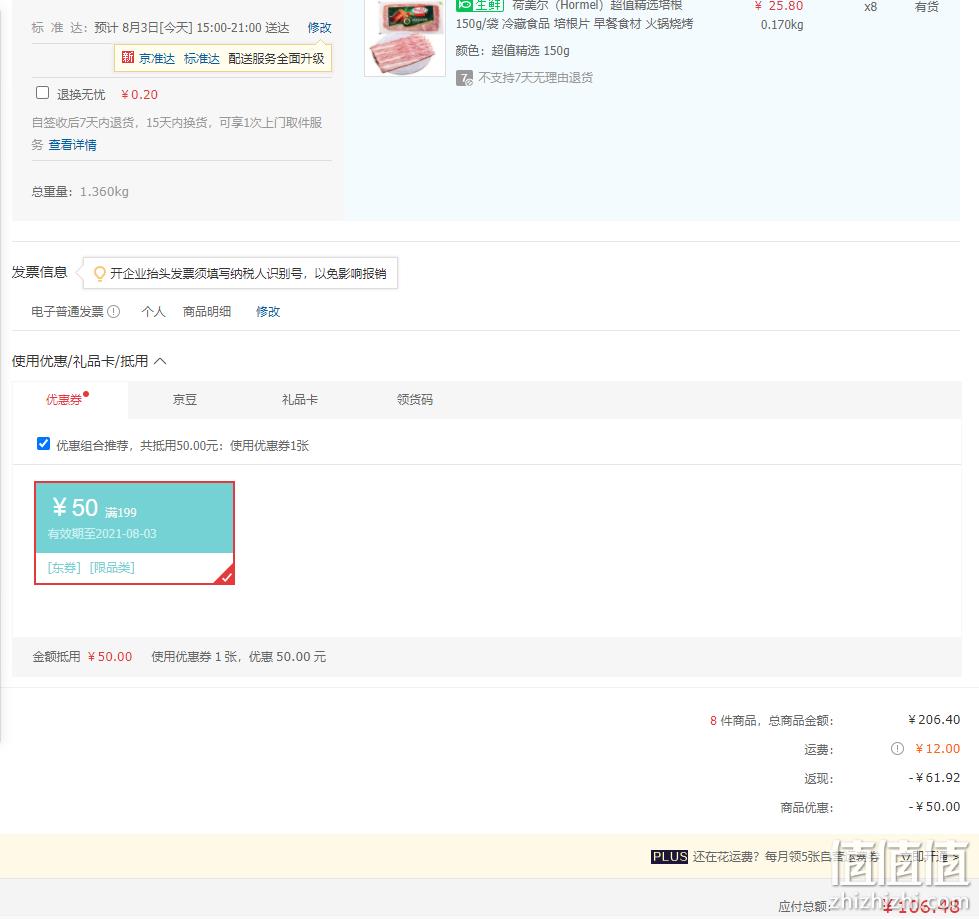Click the 7-day no-return badge icon
Viewport: 979px width, 919px height.
464,78
